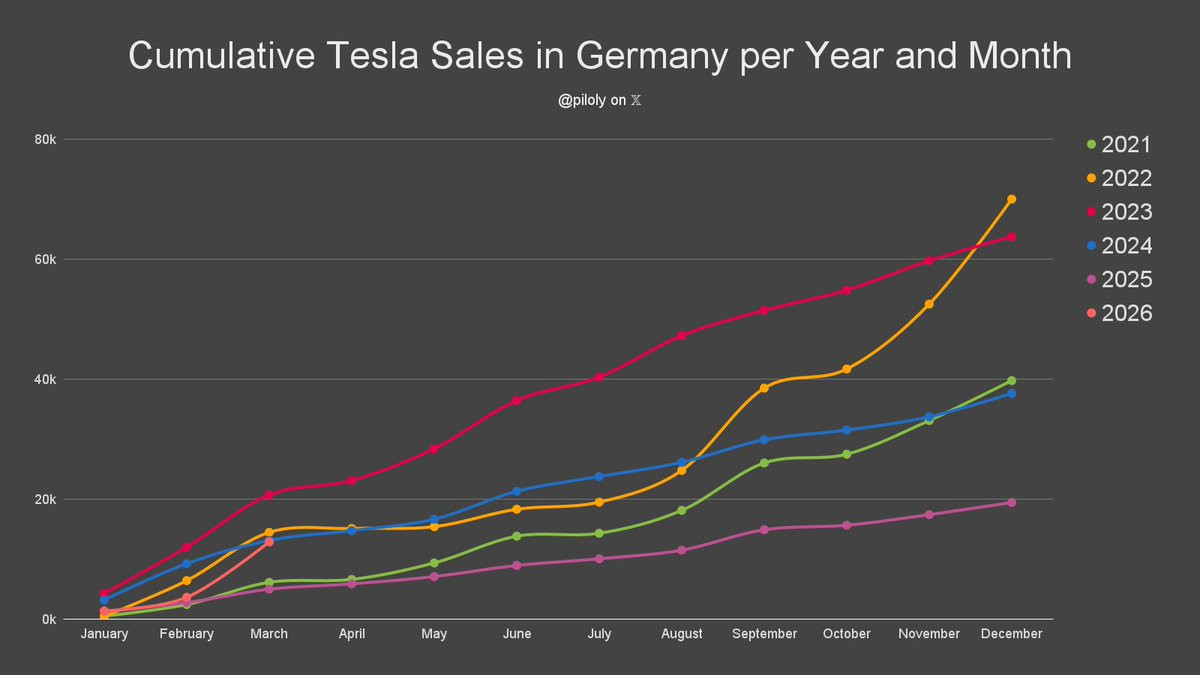Select the 2026 legend entry
This screenshot has height=675, width=1200.
click(1119, 314)
